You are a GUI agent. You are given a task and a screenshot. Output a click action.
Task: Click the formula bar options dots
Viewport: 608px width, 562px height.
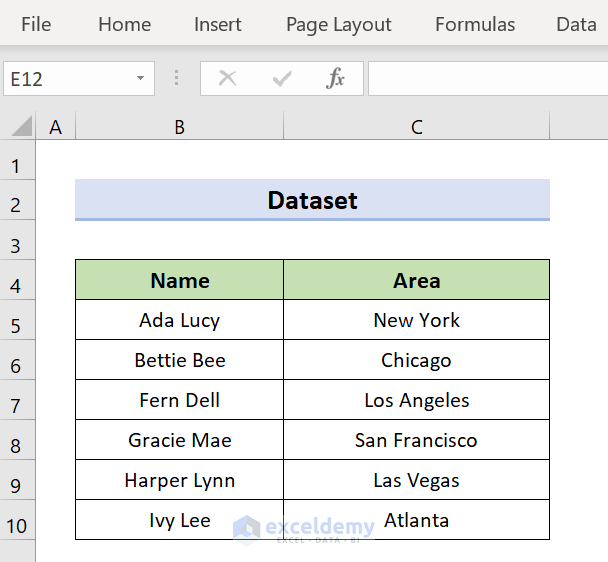tap(177, 79)
